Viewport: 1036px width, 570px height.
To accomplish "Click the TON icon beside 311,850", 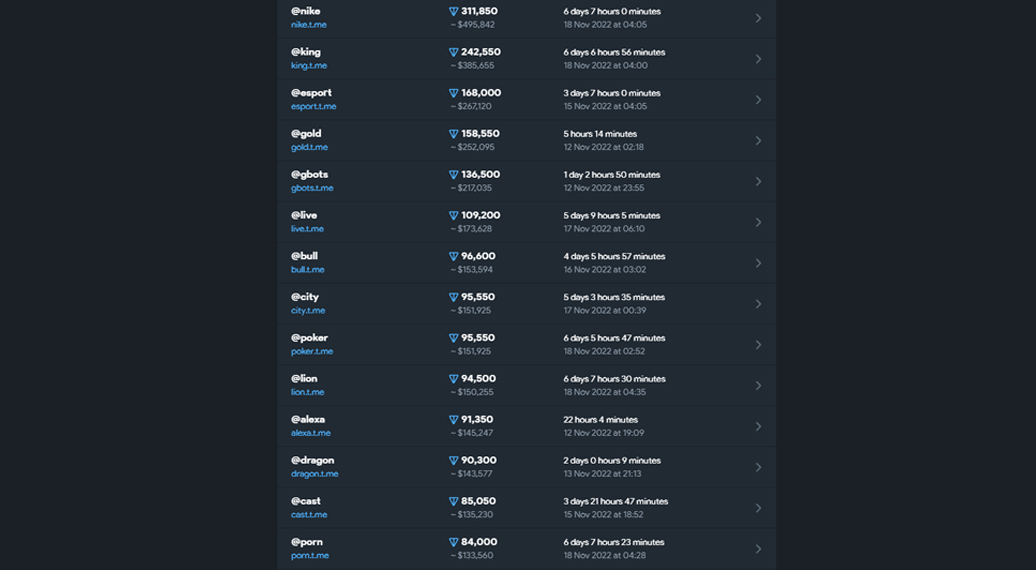I will 453,12.
